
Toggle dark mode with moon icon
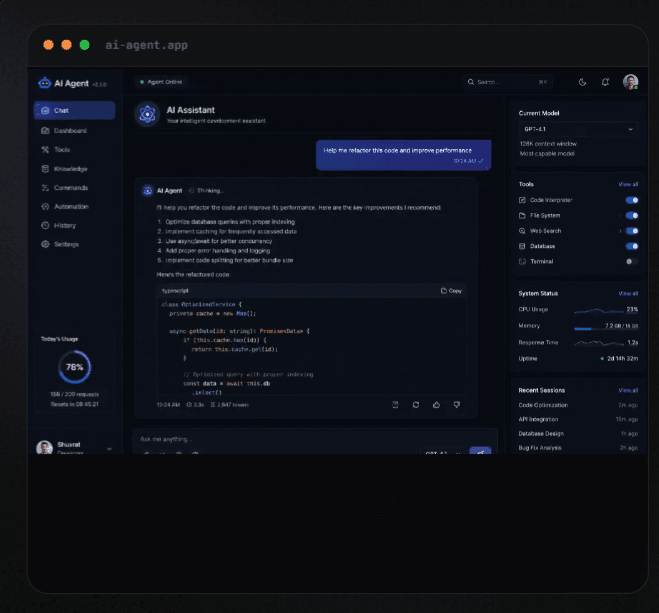582,82
